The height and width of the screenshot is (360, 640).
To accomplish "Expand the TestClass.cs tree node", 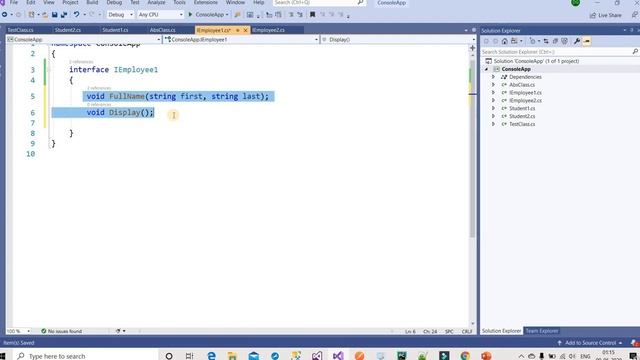I will click(493, 124).
